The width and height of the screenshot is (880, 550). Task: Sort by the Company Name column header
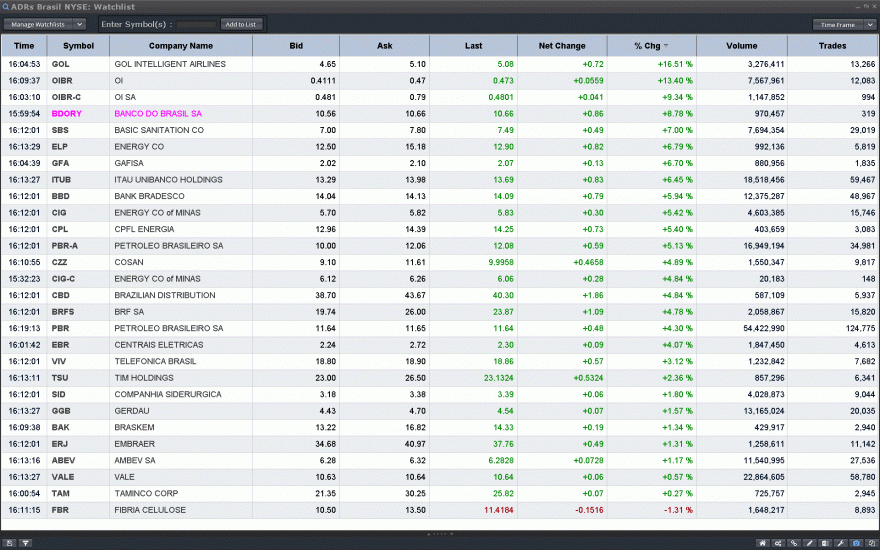pos(181,46)
